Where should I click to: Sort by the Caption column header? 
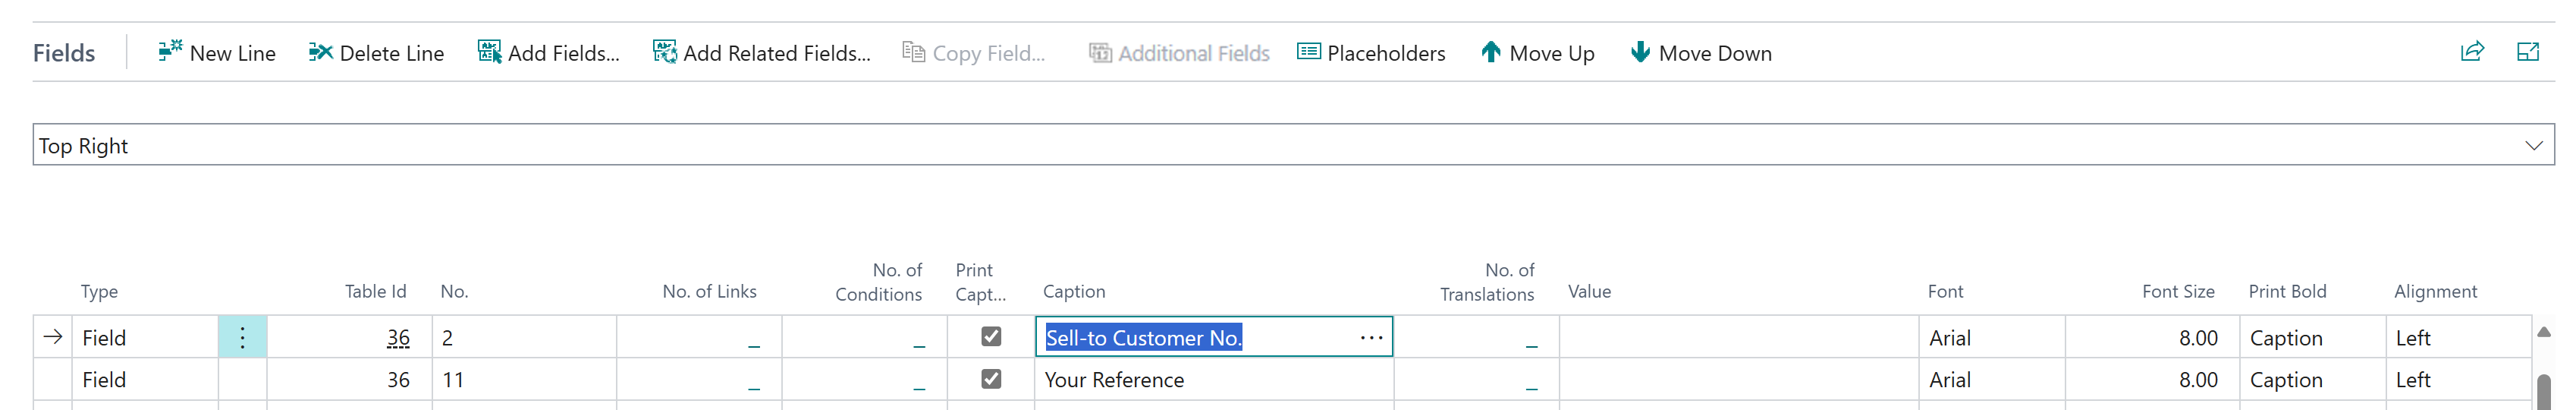pyautogui.click(x=1074, y=292)
